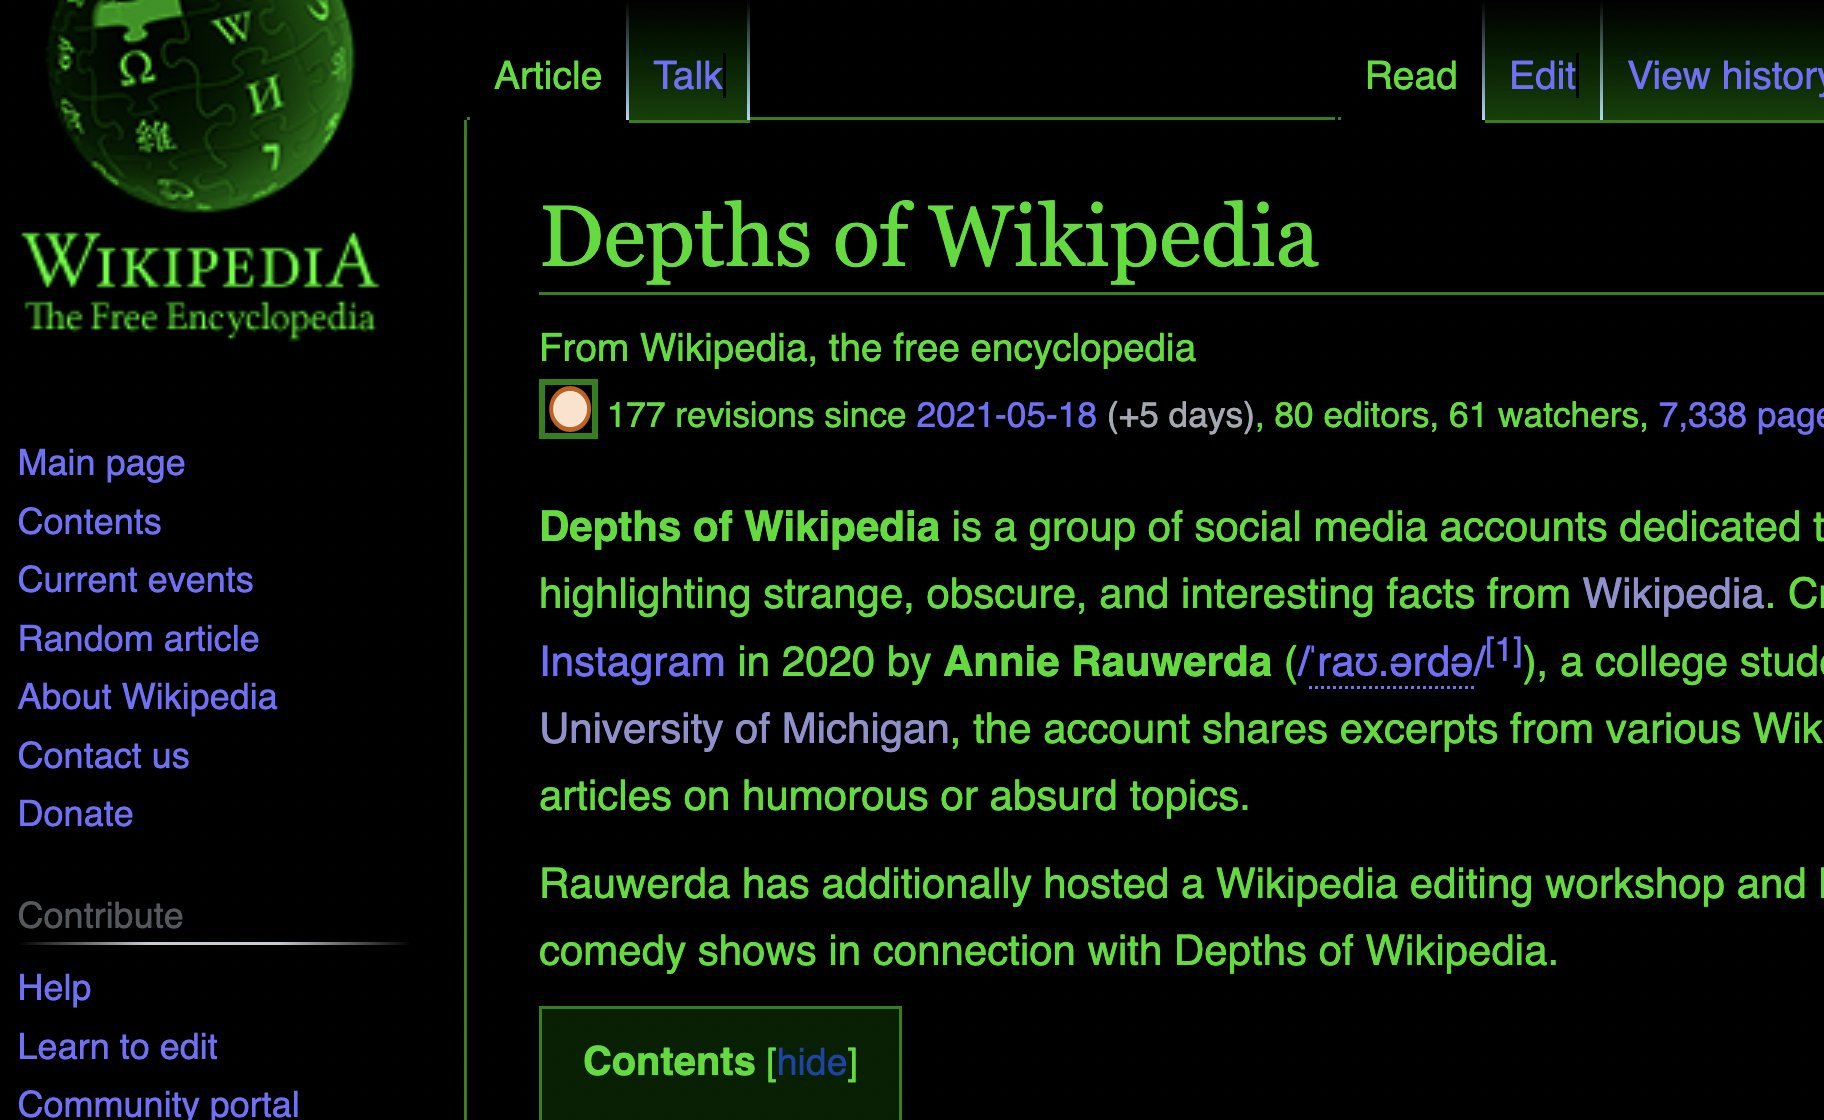Viewport: 1824px width, 1120px height.
Task: Open the Article tab
Action: [548, 76]
